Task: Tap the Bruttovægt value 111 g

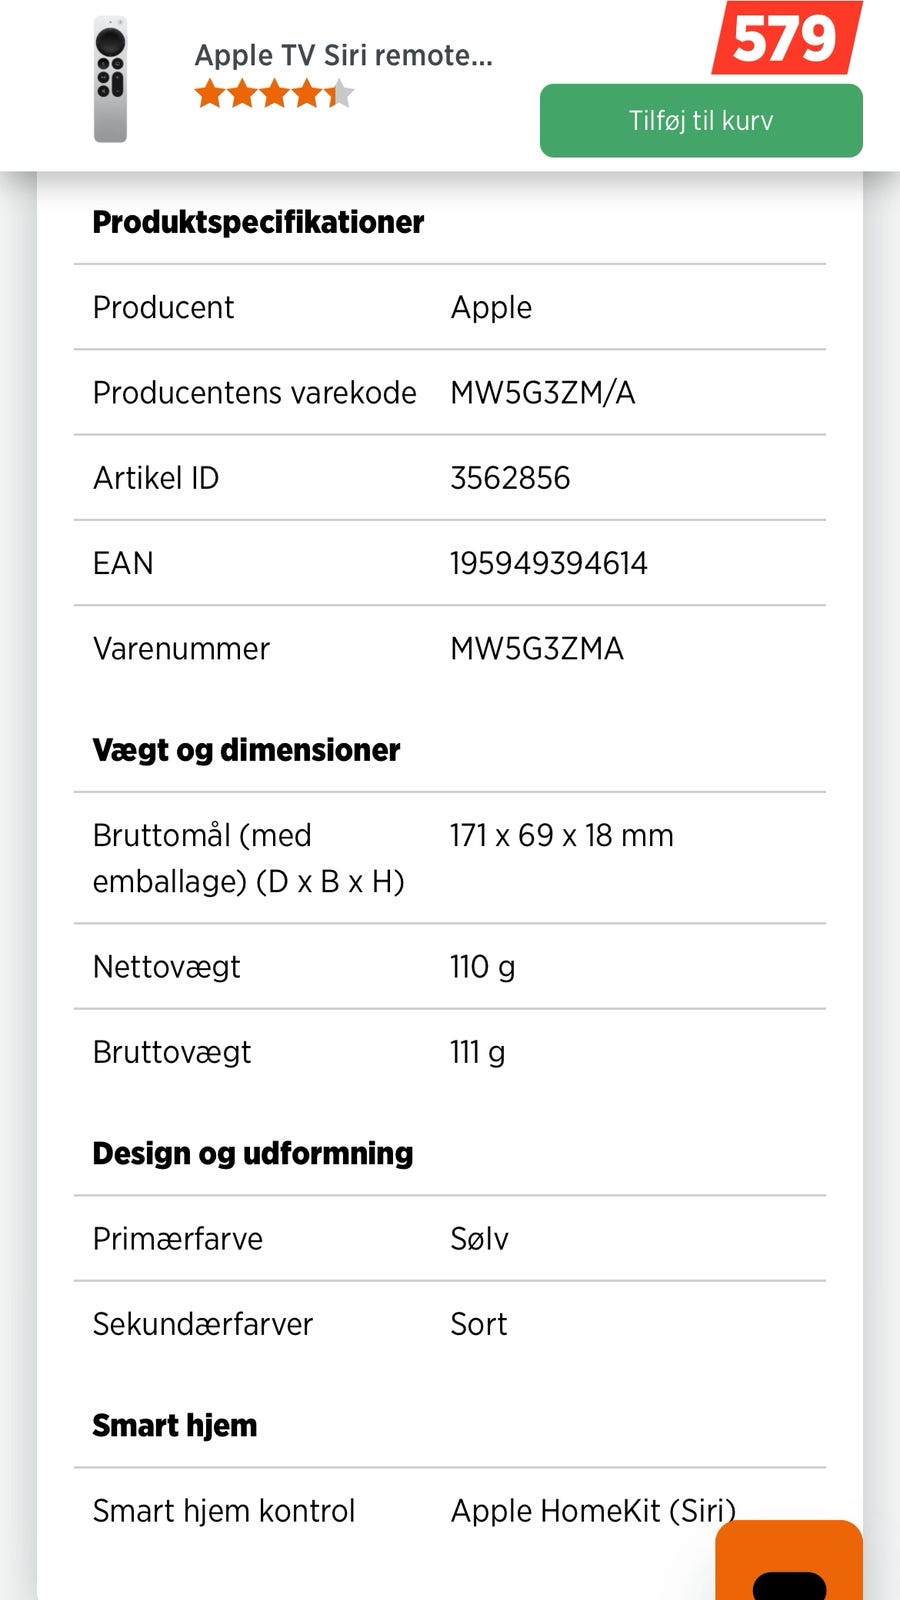Action: coord(477,1052)
